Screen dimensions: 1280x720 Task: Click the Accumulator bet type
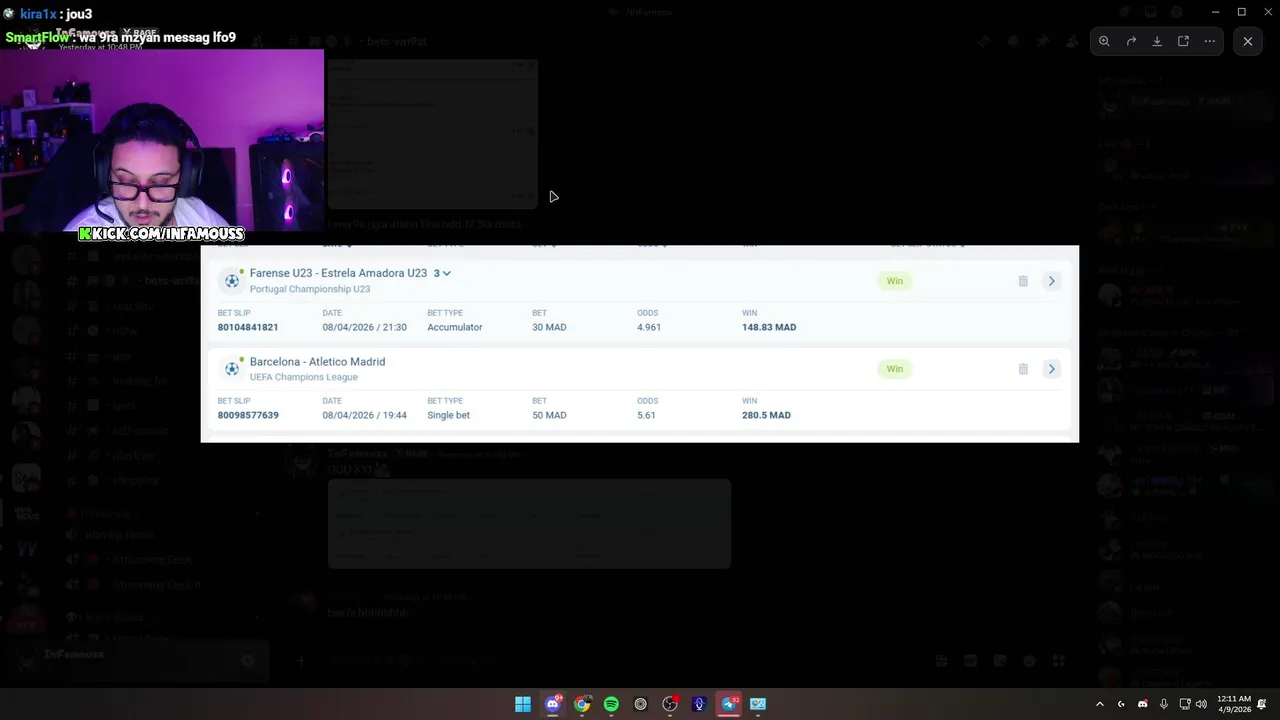point(455,327)
